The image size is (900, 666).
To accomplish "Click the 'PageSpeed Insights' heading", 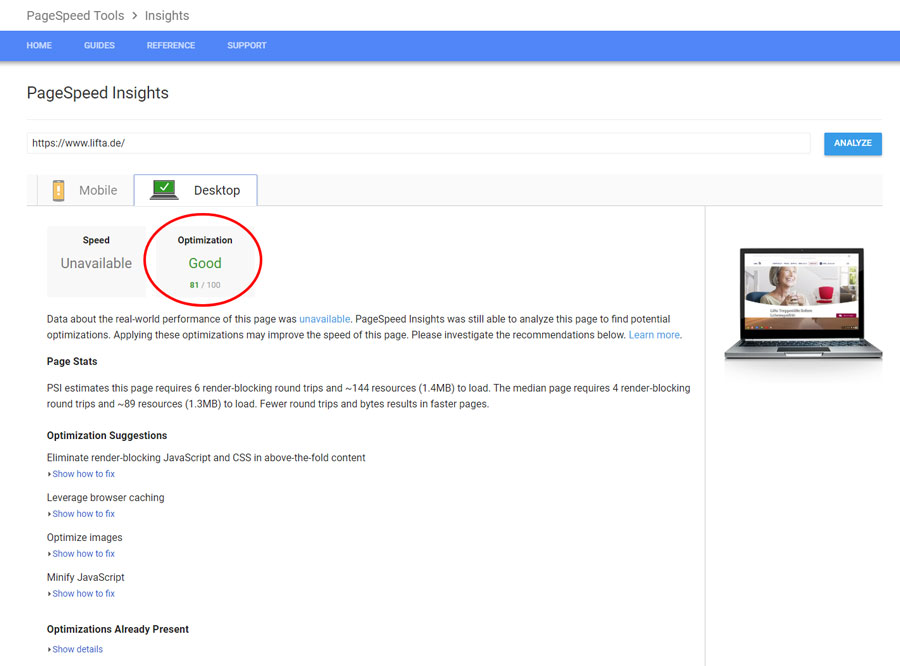I will point(98,93).
